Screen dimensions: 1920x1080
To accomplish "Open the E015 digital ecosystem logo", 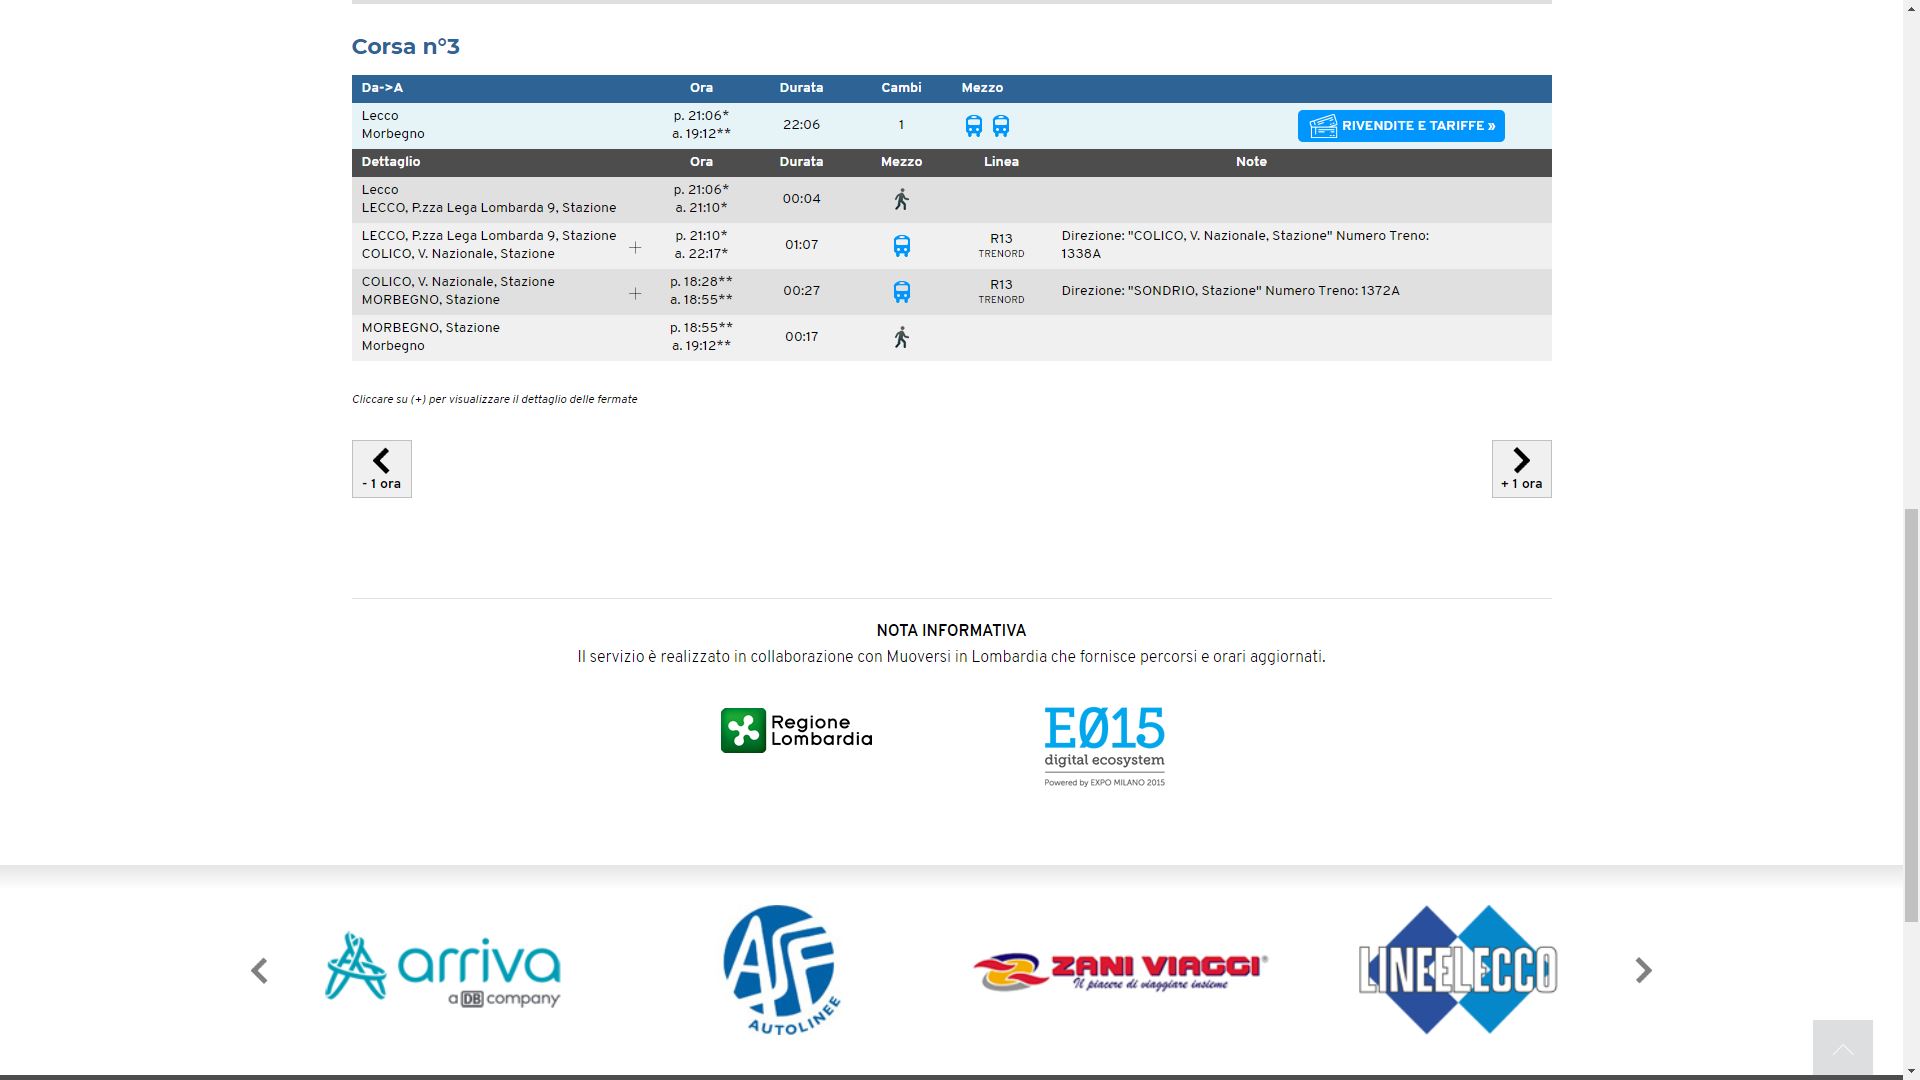I will [x=1104, y=746].
